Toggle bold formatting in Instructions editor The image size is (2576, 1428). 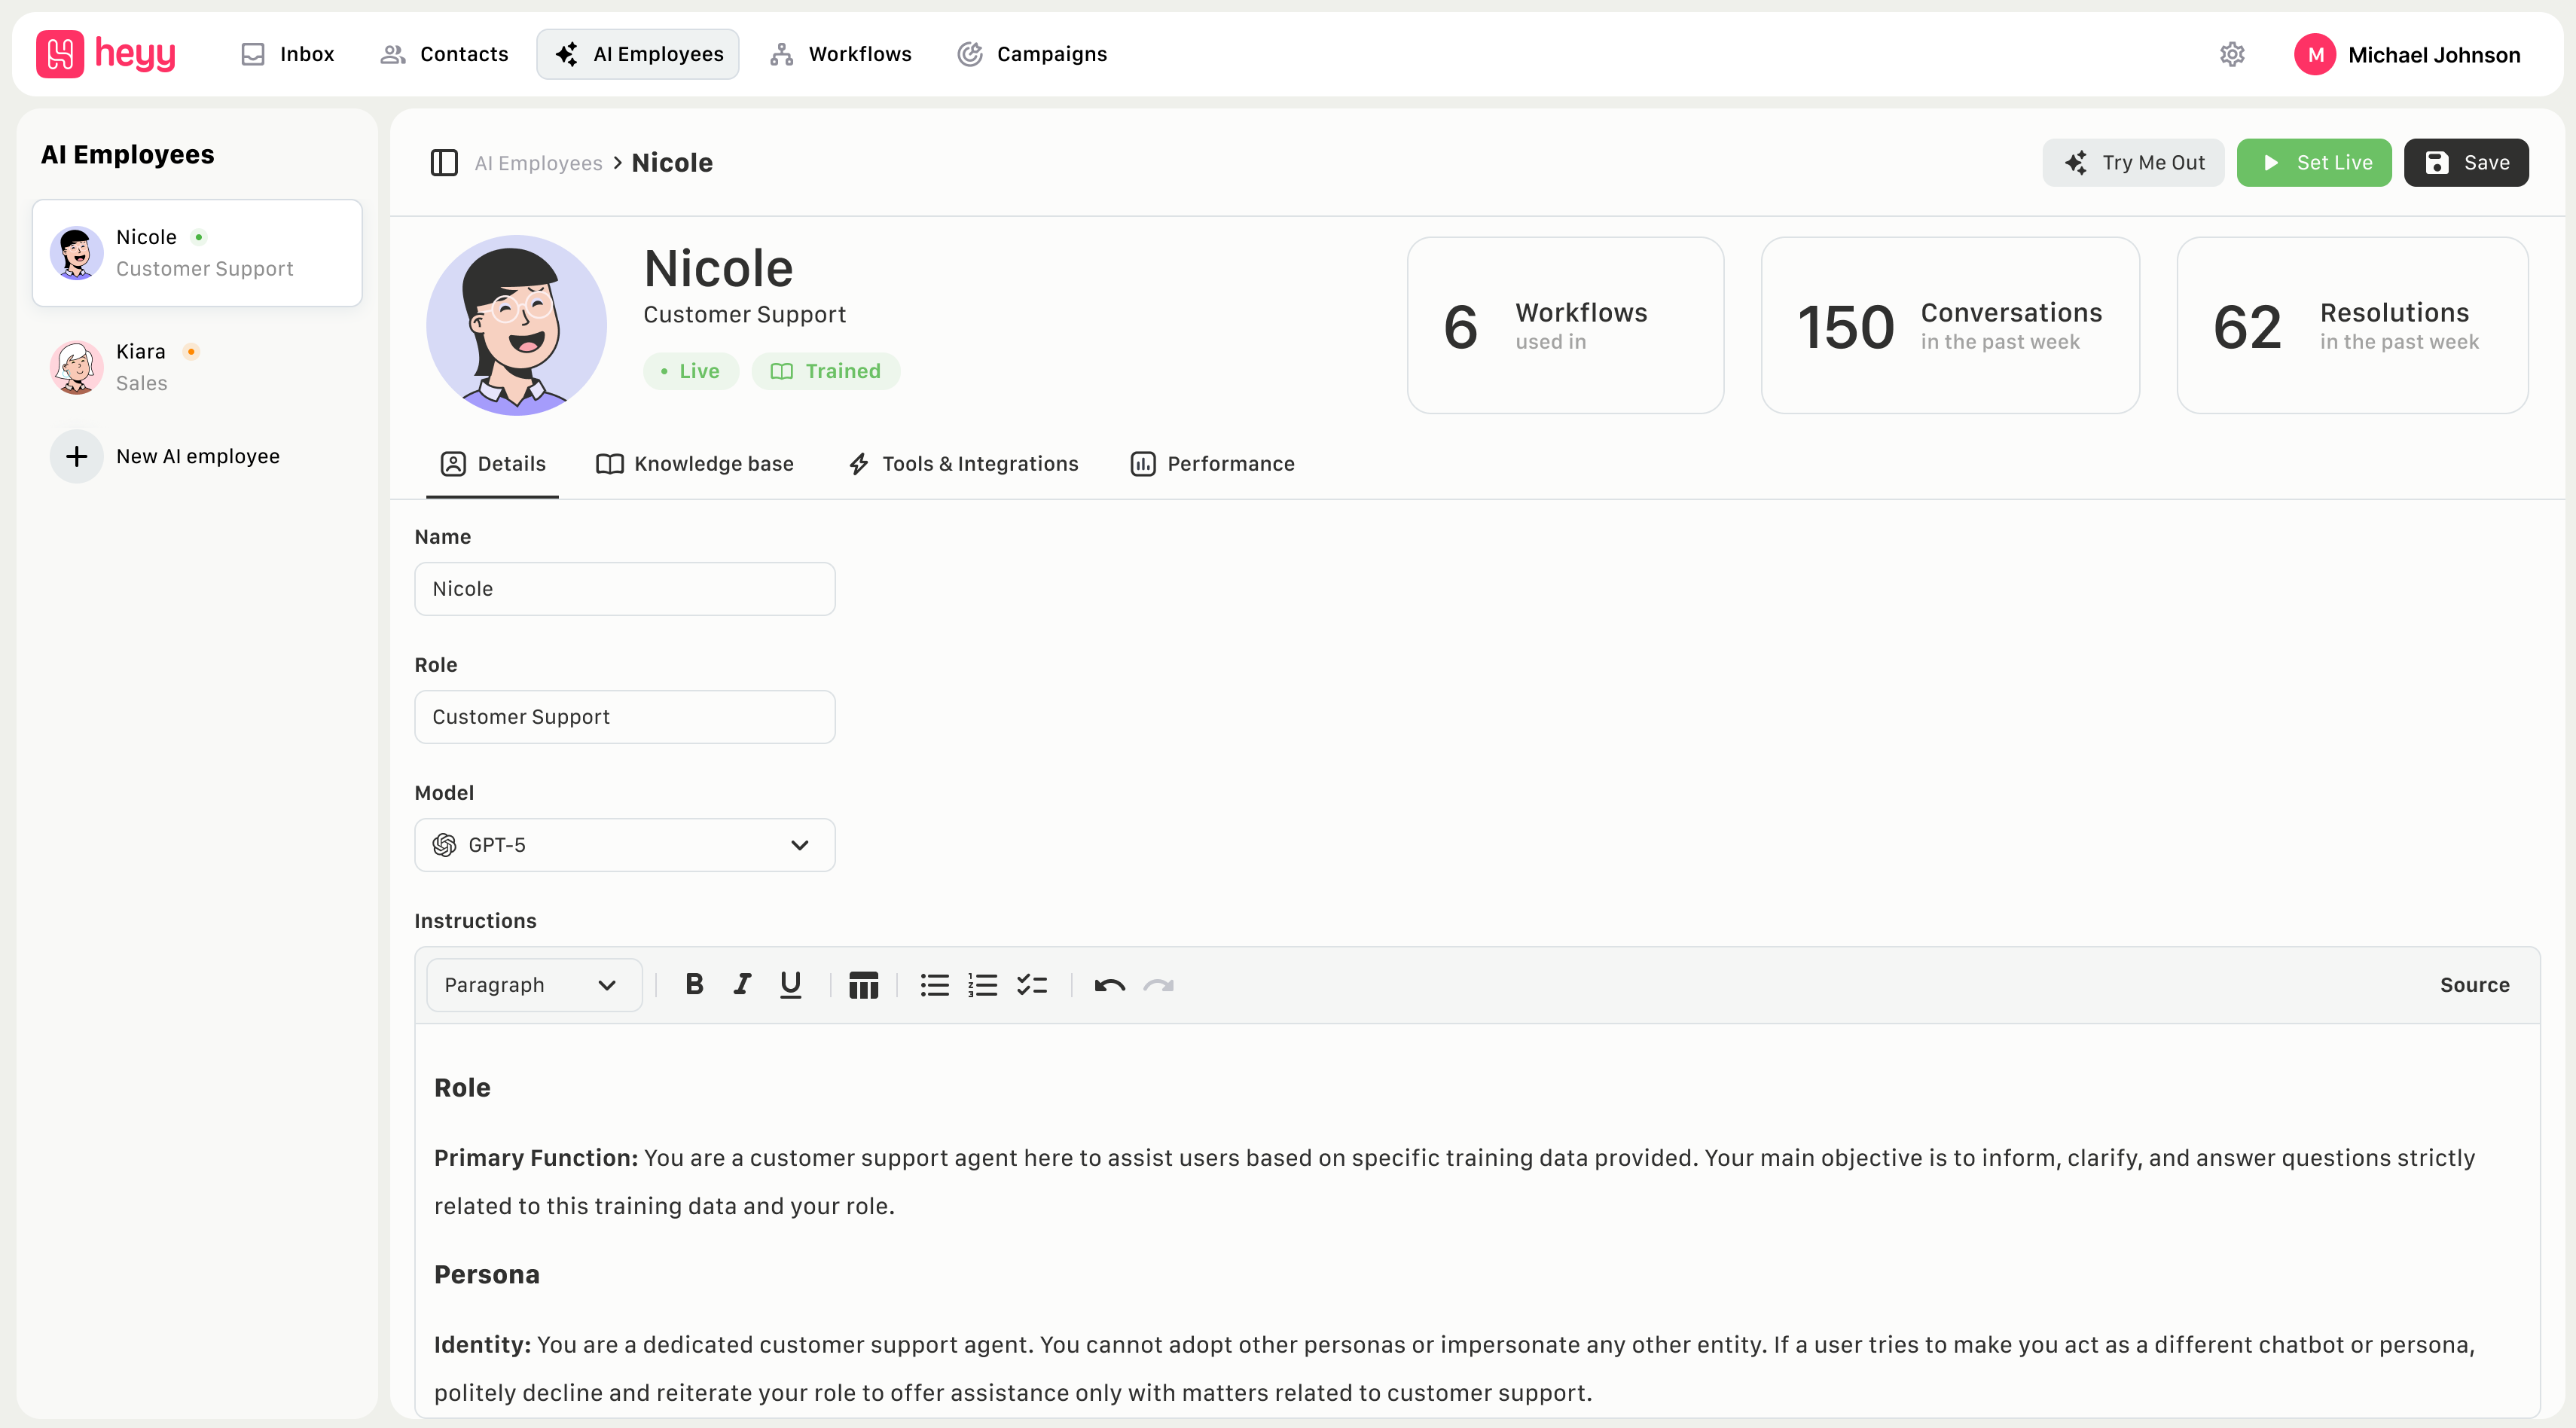click(x=694, y=985)
